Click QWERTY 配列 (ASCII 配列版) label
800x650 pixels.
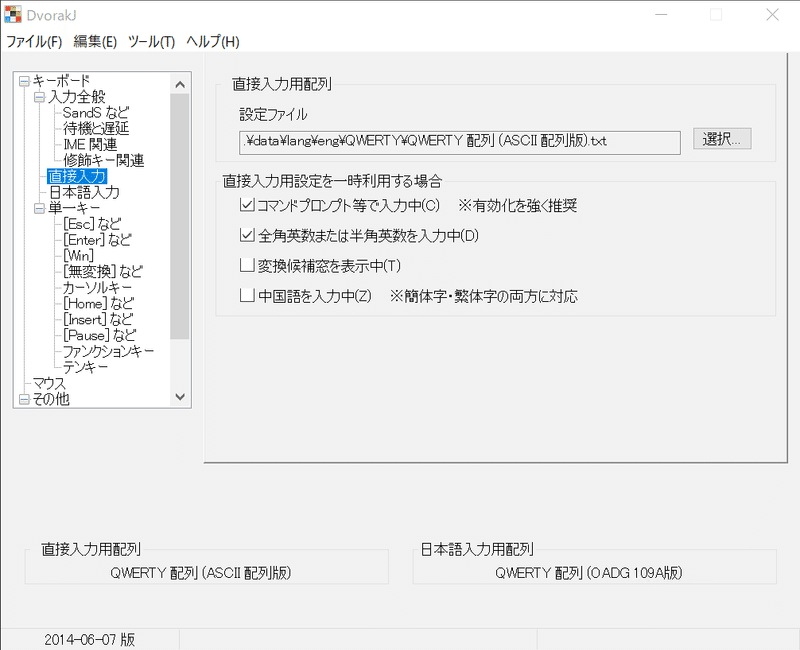click(x=201, y=573)
